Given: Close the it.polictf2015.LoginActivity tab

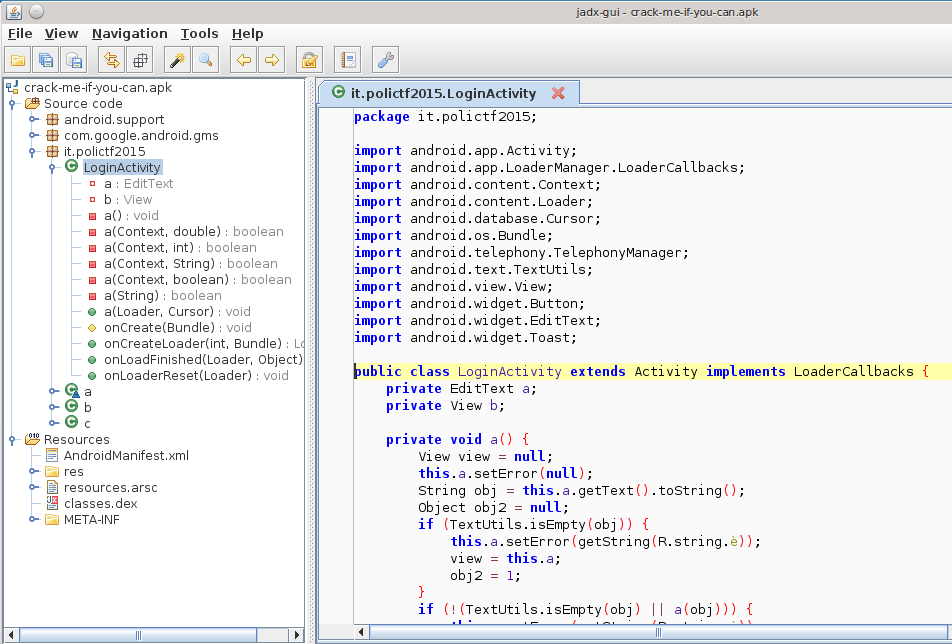Looking at the screenshot, I should (558, 93).
